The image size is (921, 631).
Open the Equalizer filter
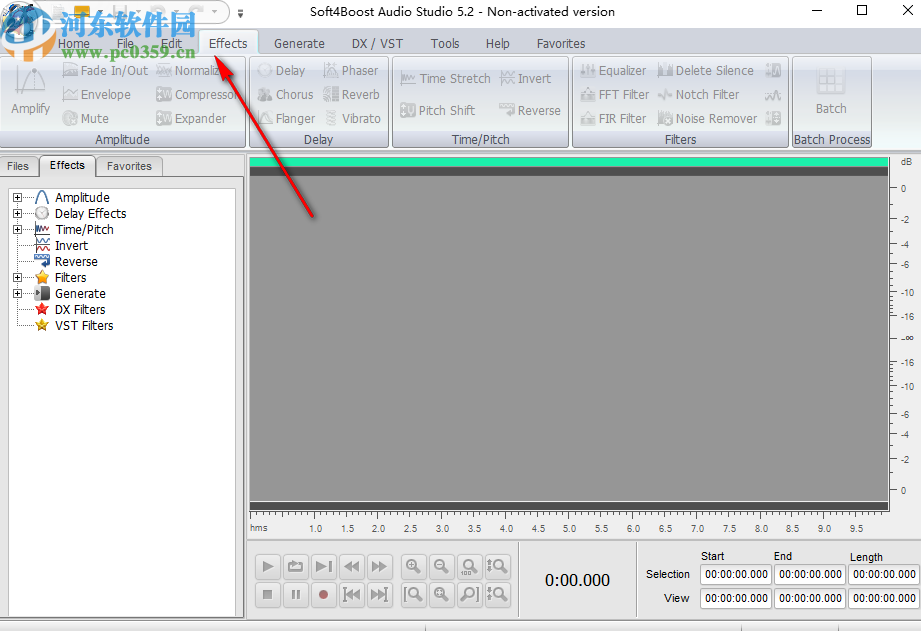click(x=613, y=71)
